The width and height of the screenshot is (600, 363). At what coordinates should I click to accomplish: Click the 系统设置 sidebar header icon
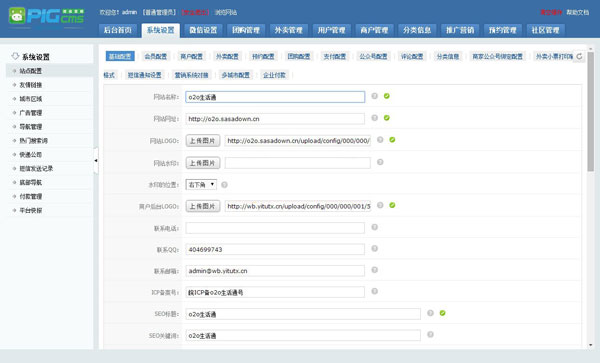point(15,56)
